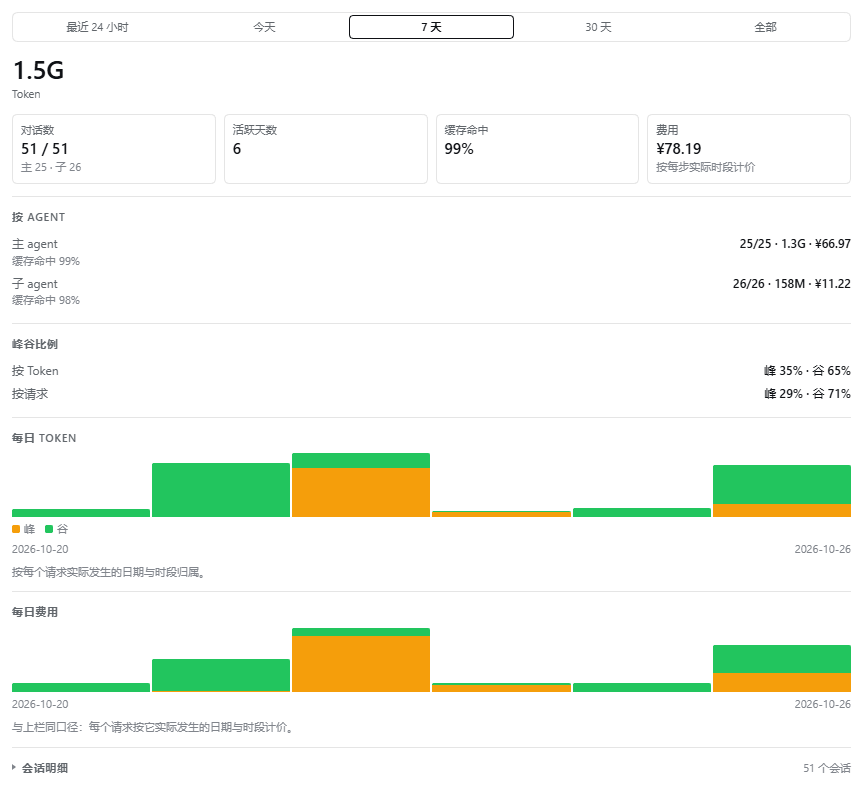Click the last day's green segment in 每日 TOKEN chart
863x791 pixels.
tap(782, 484)
